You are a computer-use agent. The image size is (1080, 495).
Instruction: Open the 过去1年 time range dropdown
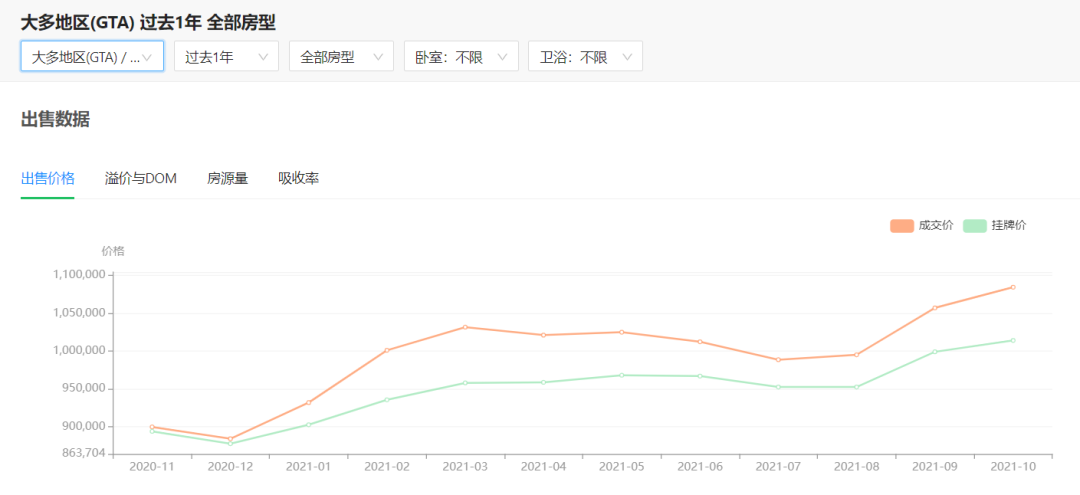click(226, 56)
